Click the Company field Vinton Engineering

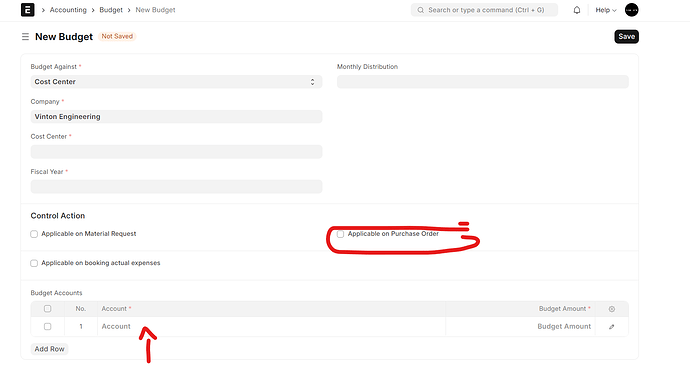tap(176, 117)
